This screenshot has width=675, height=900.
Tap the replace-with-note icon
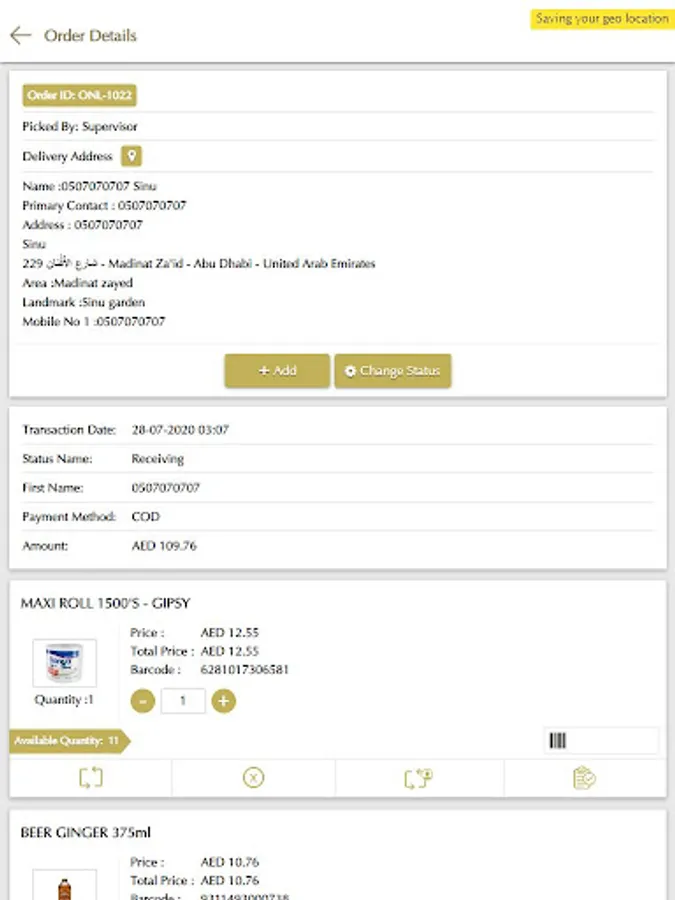[x=418, y=777]
